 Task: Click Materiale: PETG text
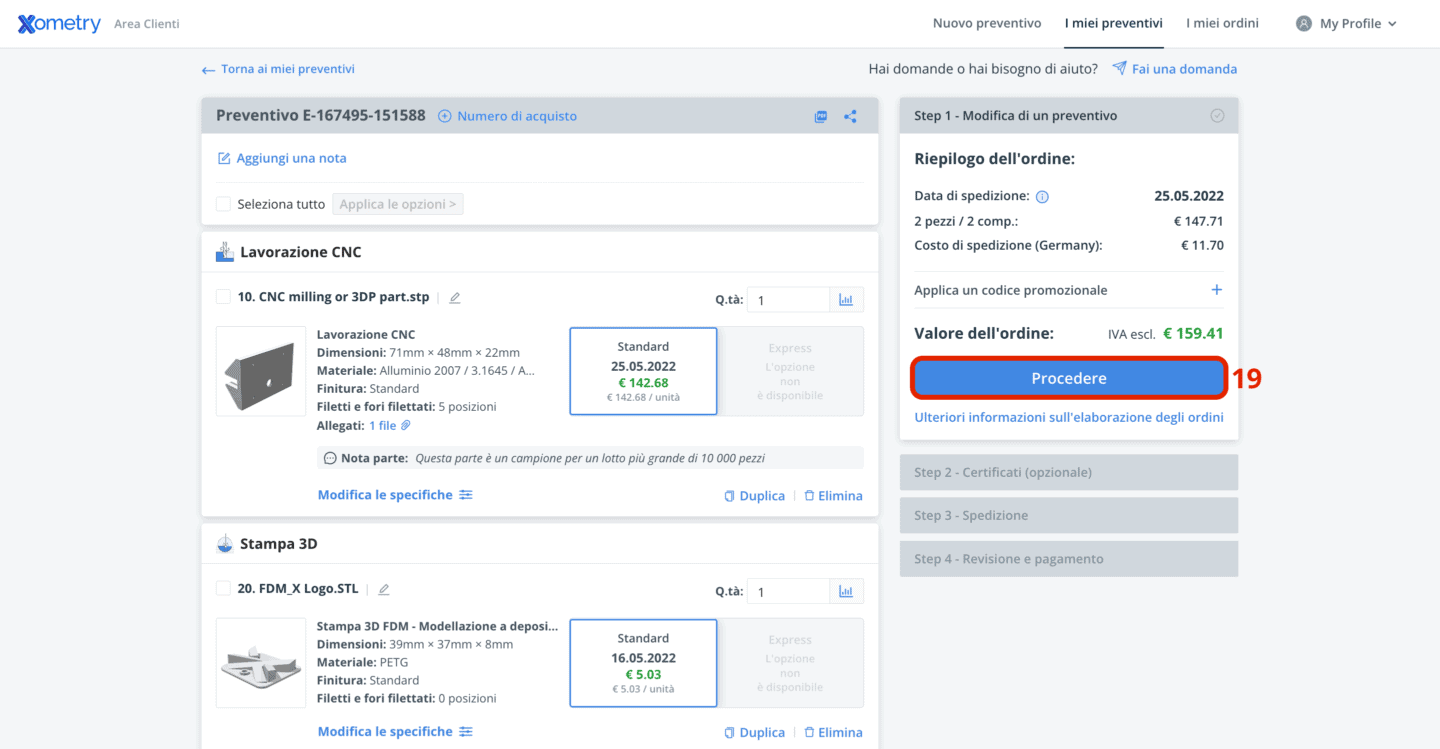(x=362, y=663)
